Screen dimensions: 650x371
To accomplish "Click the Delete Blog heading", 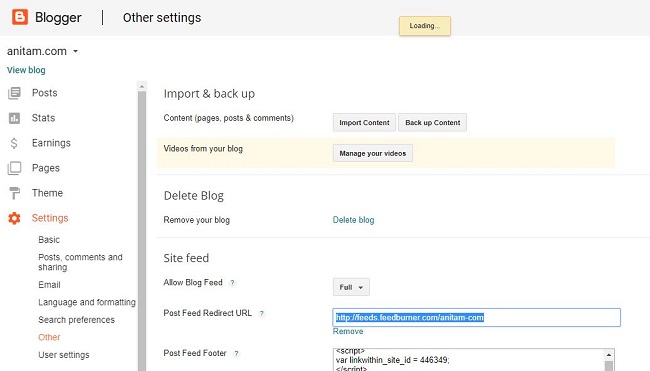I will (194, 195).
